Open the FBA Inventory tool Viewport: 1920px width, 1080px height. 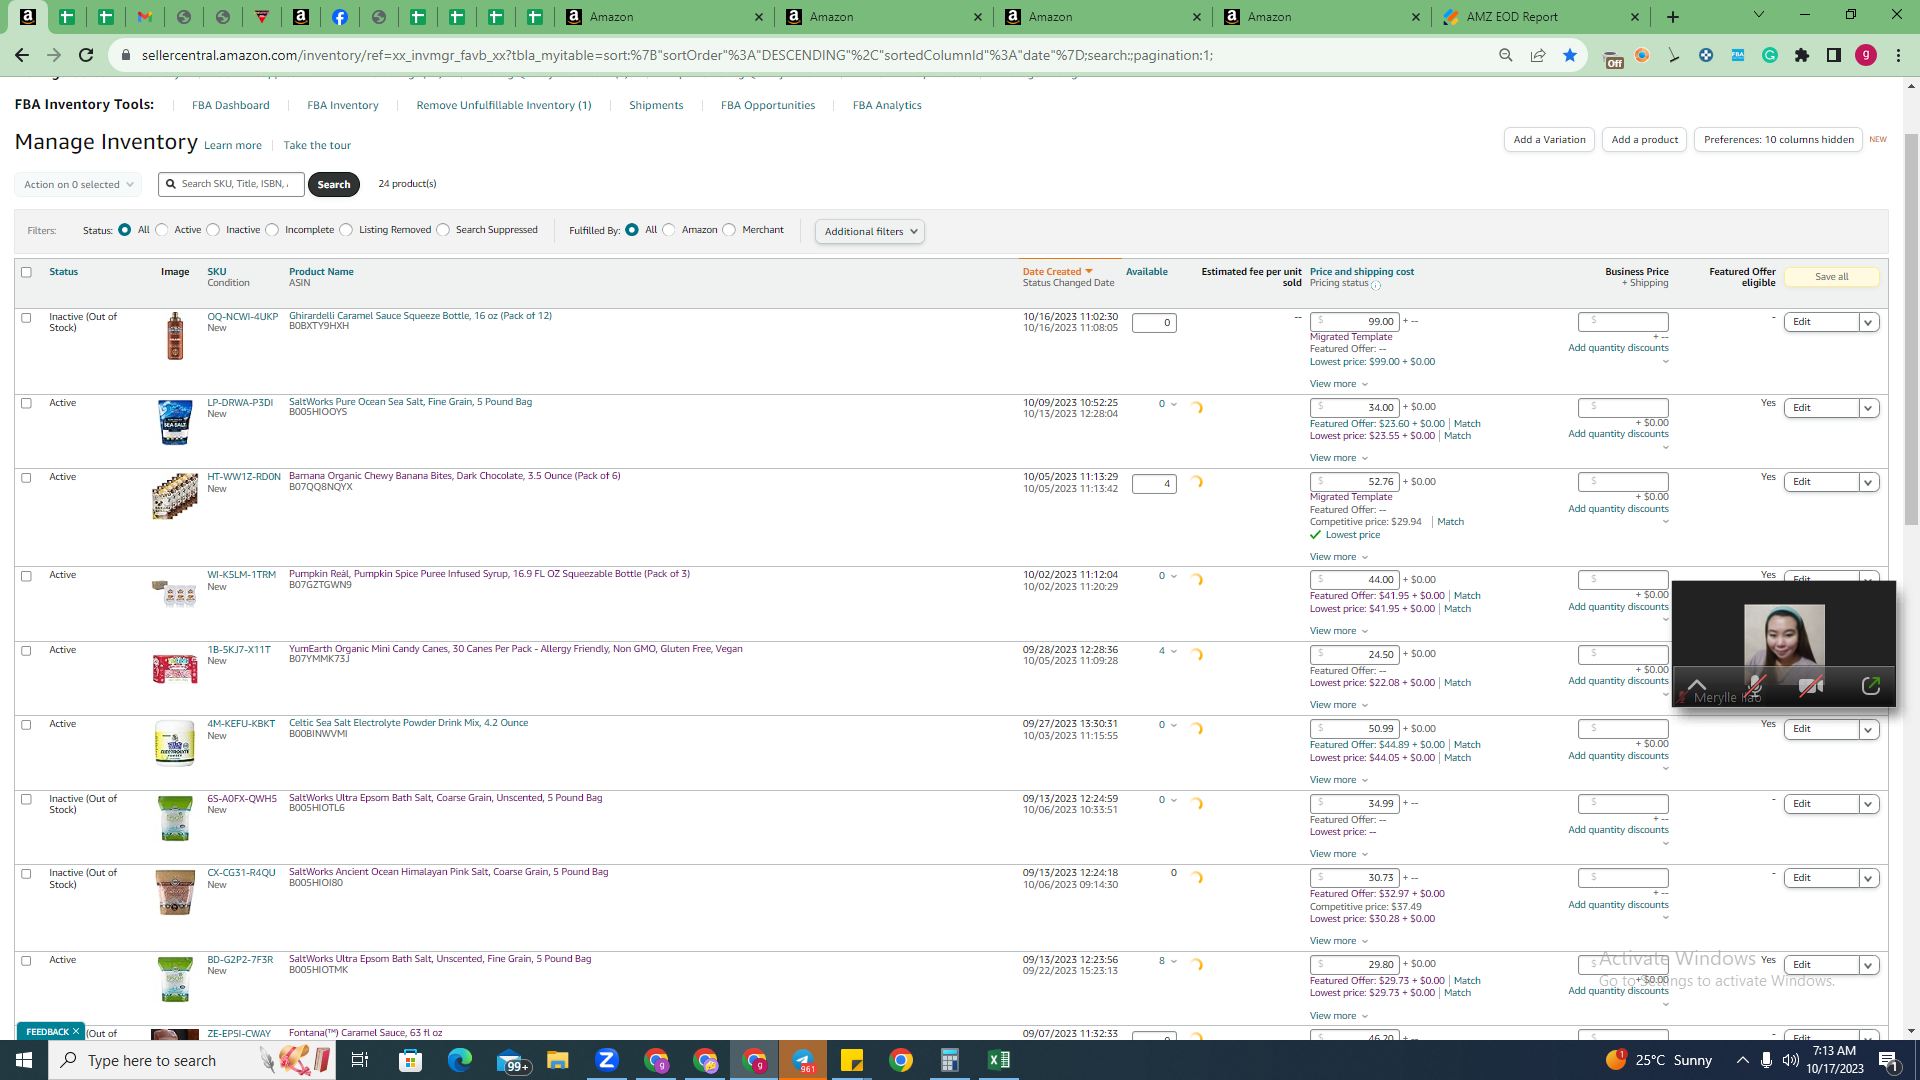[x=343, y=106]
